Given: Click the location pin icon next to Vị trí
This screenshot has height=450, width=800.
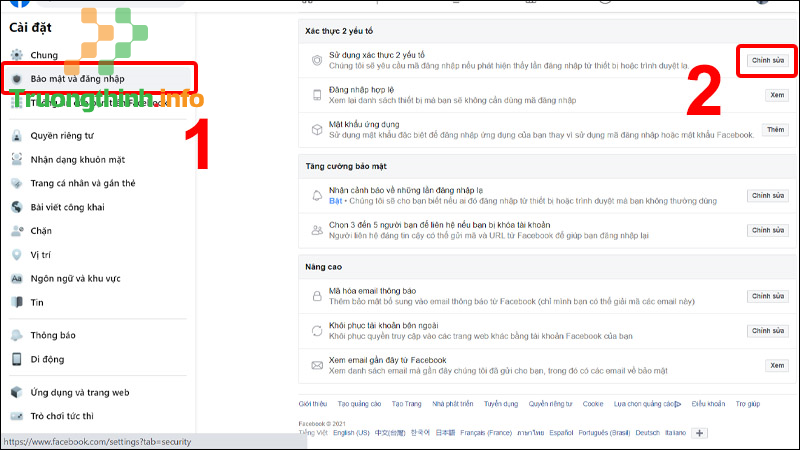Looking at the screenshot, I should click(x=17, y=255).
